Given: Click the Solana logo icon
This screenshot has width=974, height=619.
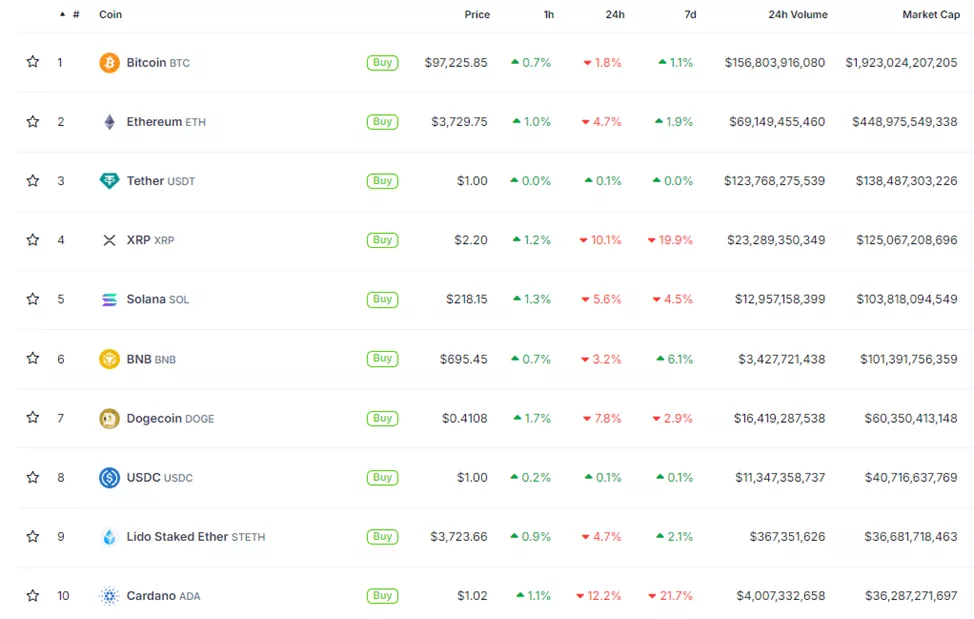Looking at the screenshot, I should point(109,299).
